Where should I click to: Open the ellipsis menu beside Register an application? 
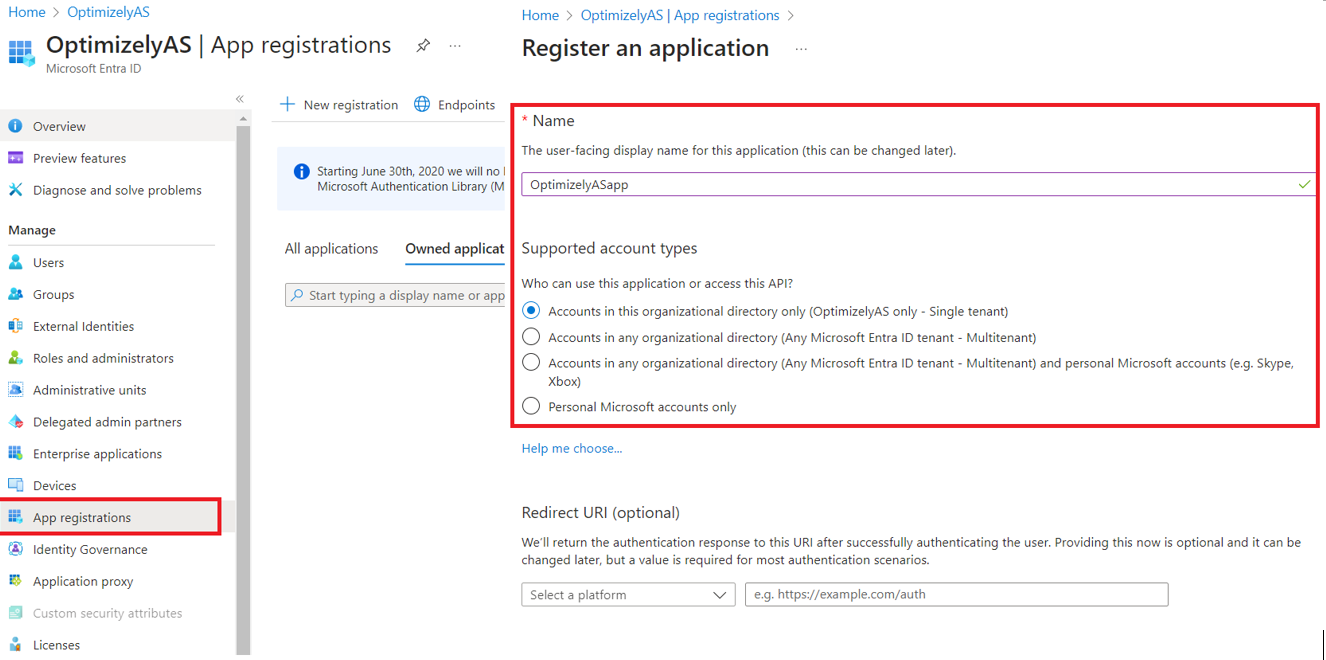pos(801,49)
